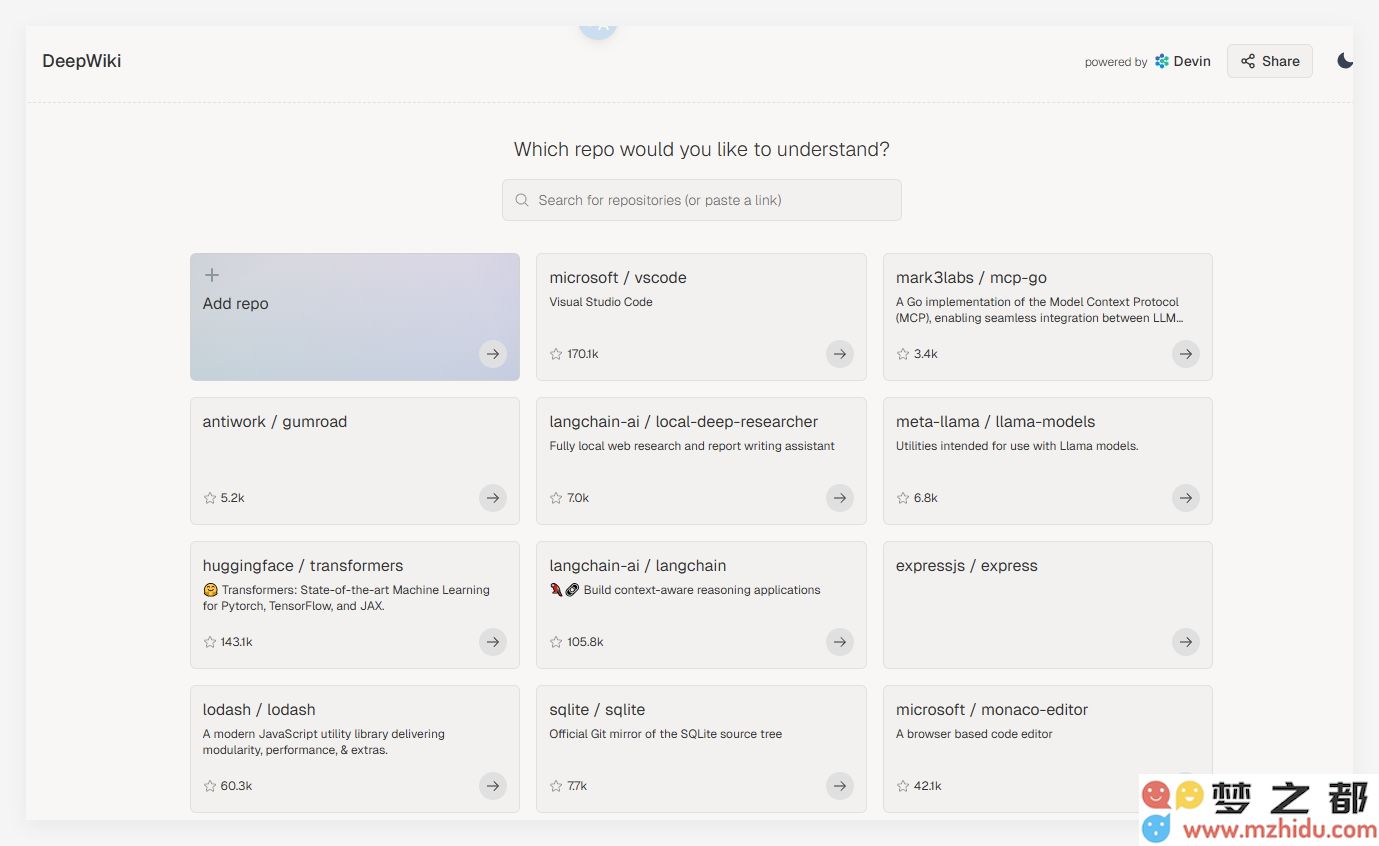The width and height of the screenshot is (1379, 846).
Task: Open the lodash / lodash arrow button
Action: click(492, 785)
